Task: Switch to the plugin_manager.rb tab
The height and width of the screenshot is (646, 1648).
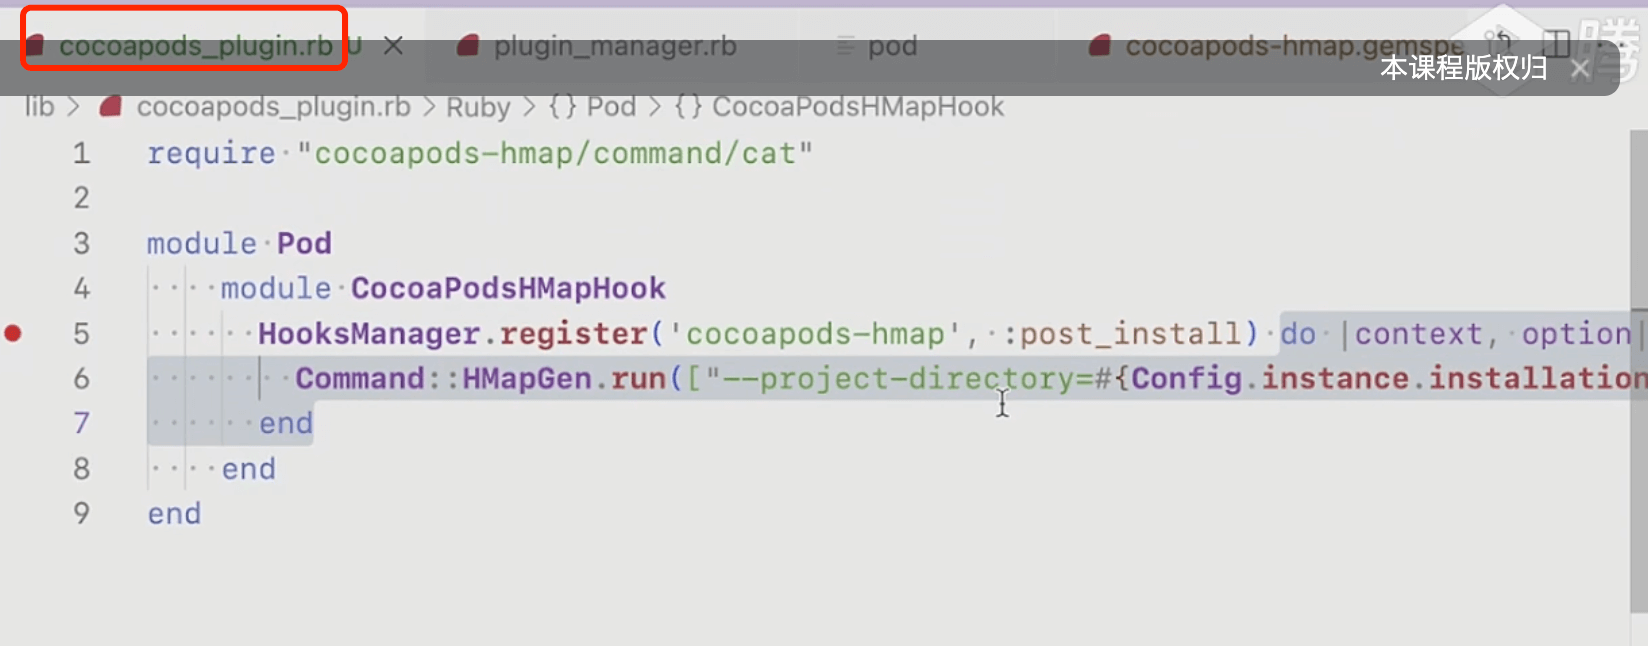Action: [614, 46]
